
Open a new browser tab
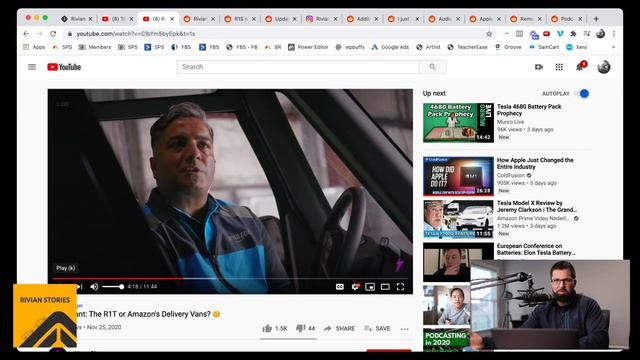[596, 19]
